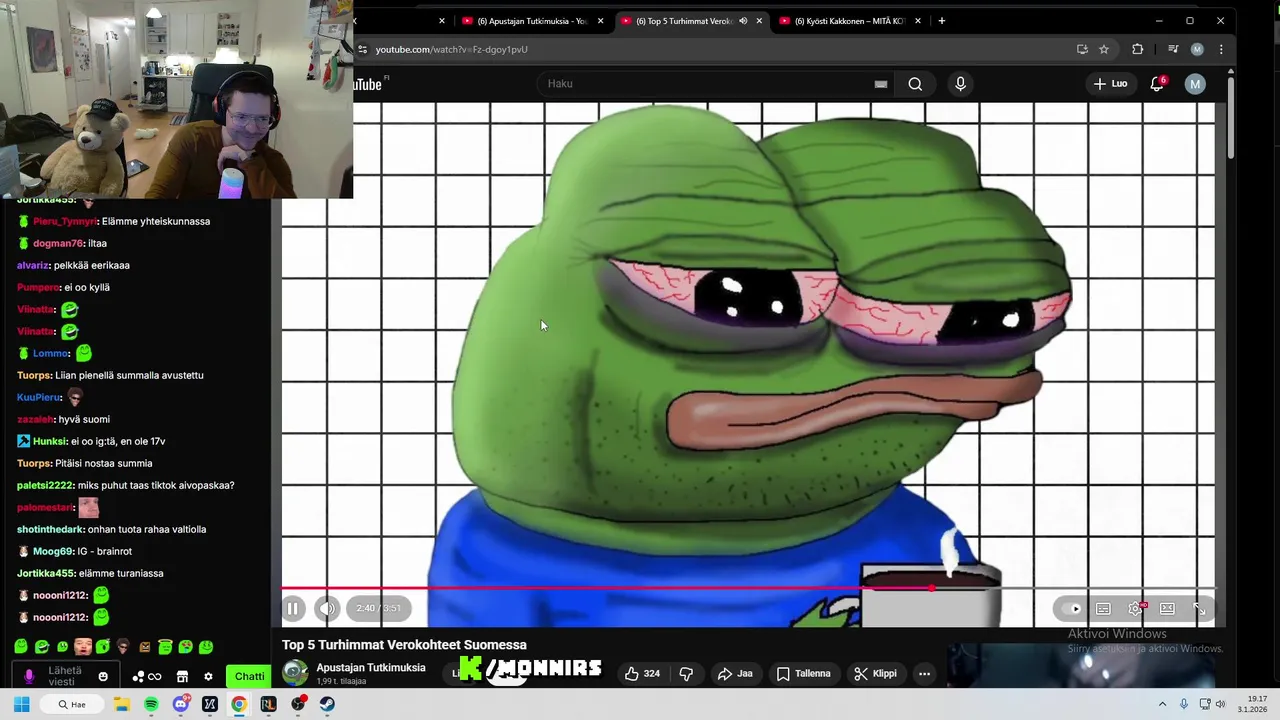Click the YouTube search magnifier button
1280x720 pixels.
click(915, 84)
